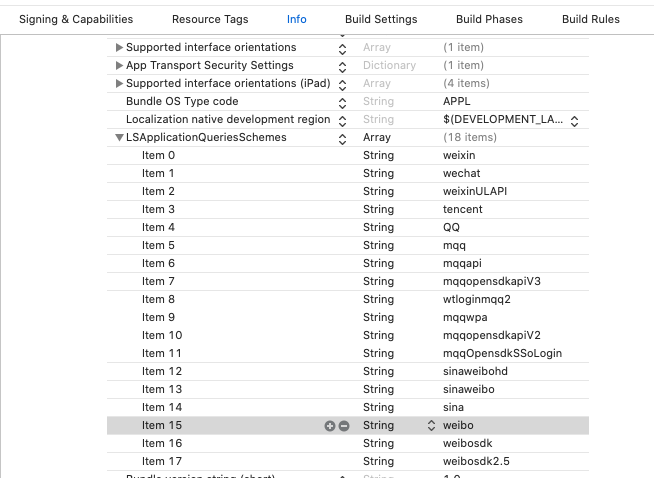This screenshot has height=478, width=654.
Task: Select the Item 0 key label
Action: (x=158, y=155)
